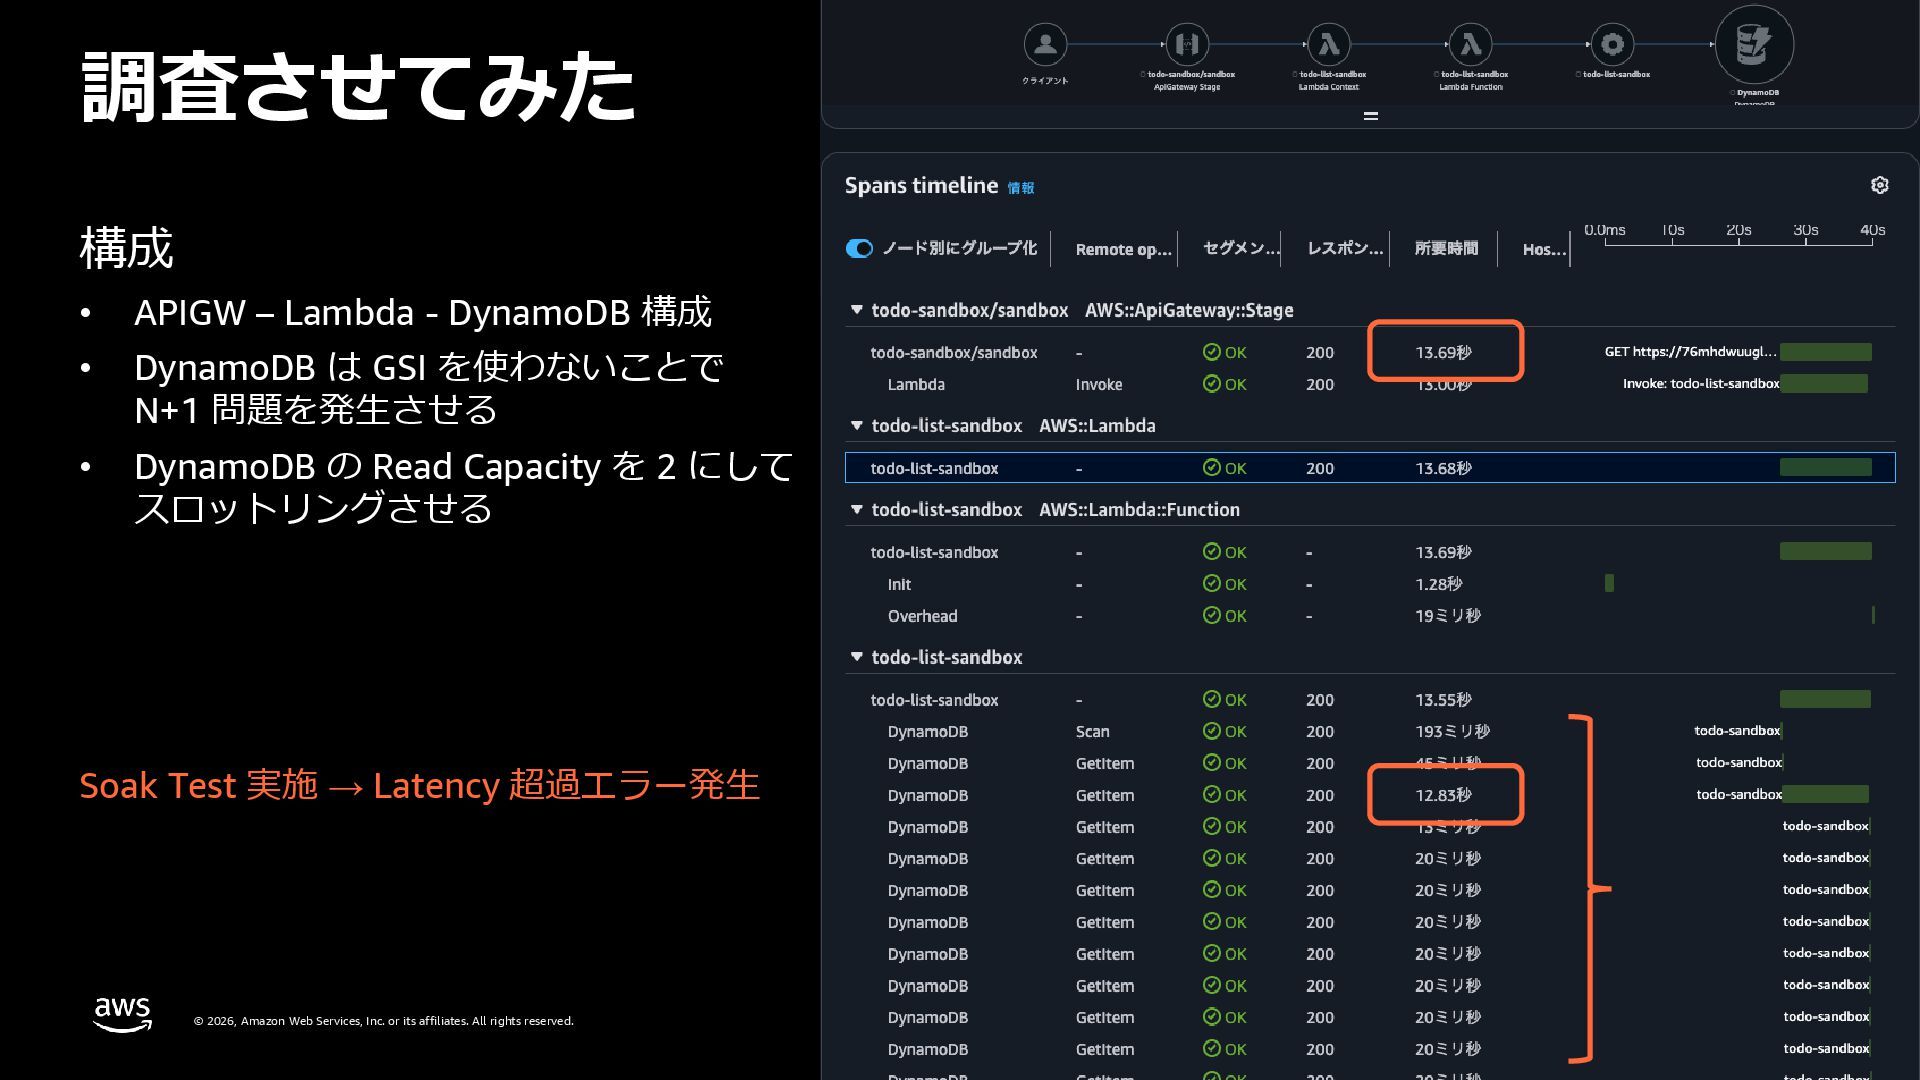This screenshot has height=1080, width=1920.
Task: Click the 所要時間 column header
Action: point(1445,249)
